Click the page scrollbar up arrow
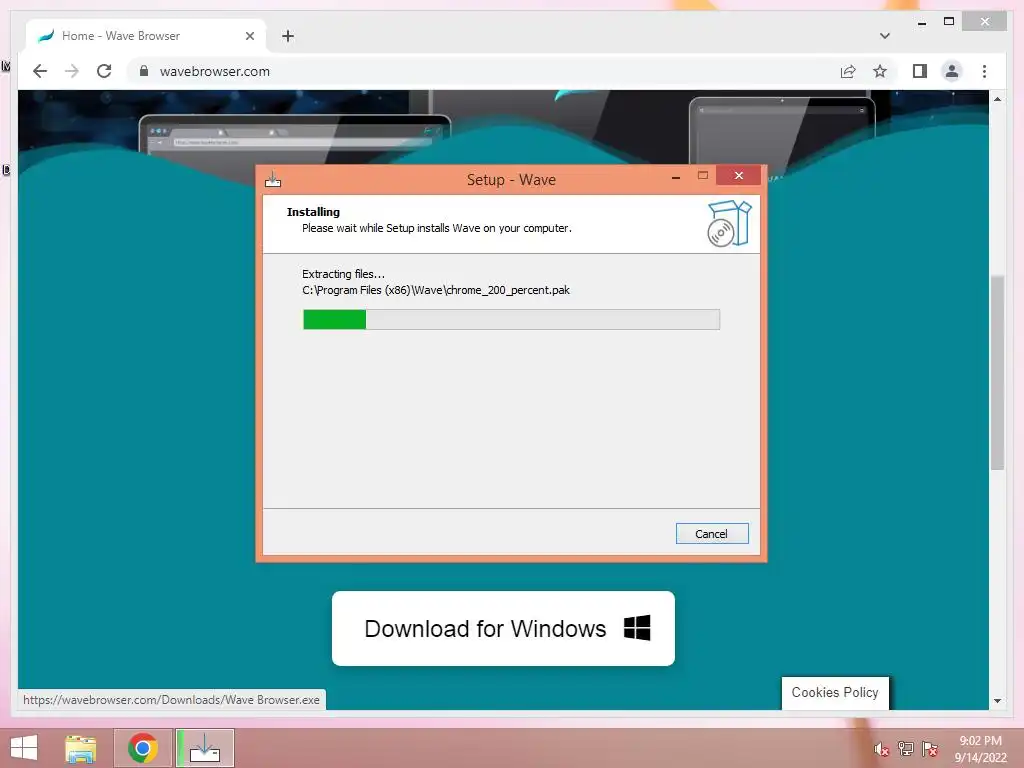Screen dimensions: 1024x768 997,99
